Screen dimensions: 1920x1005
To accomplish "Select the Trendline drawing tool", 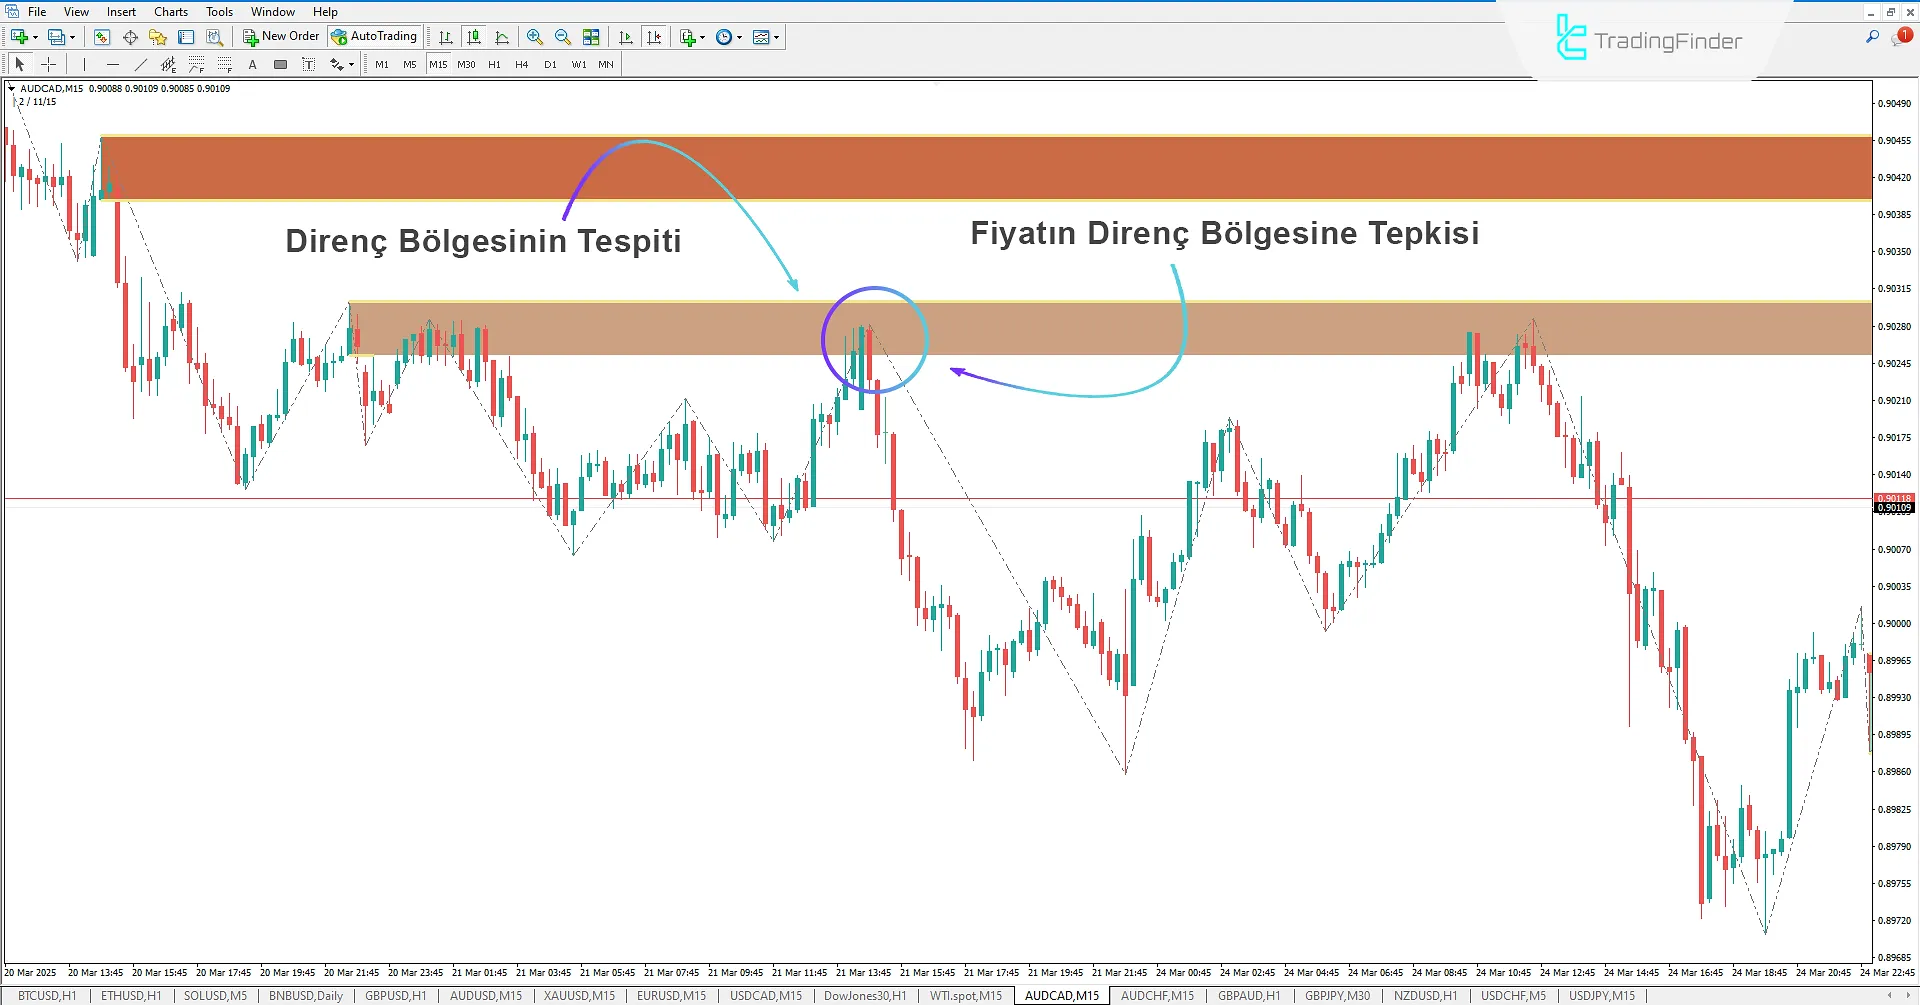I will [141, 64].
